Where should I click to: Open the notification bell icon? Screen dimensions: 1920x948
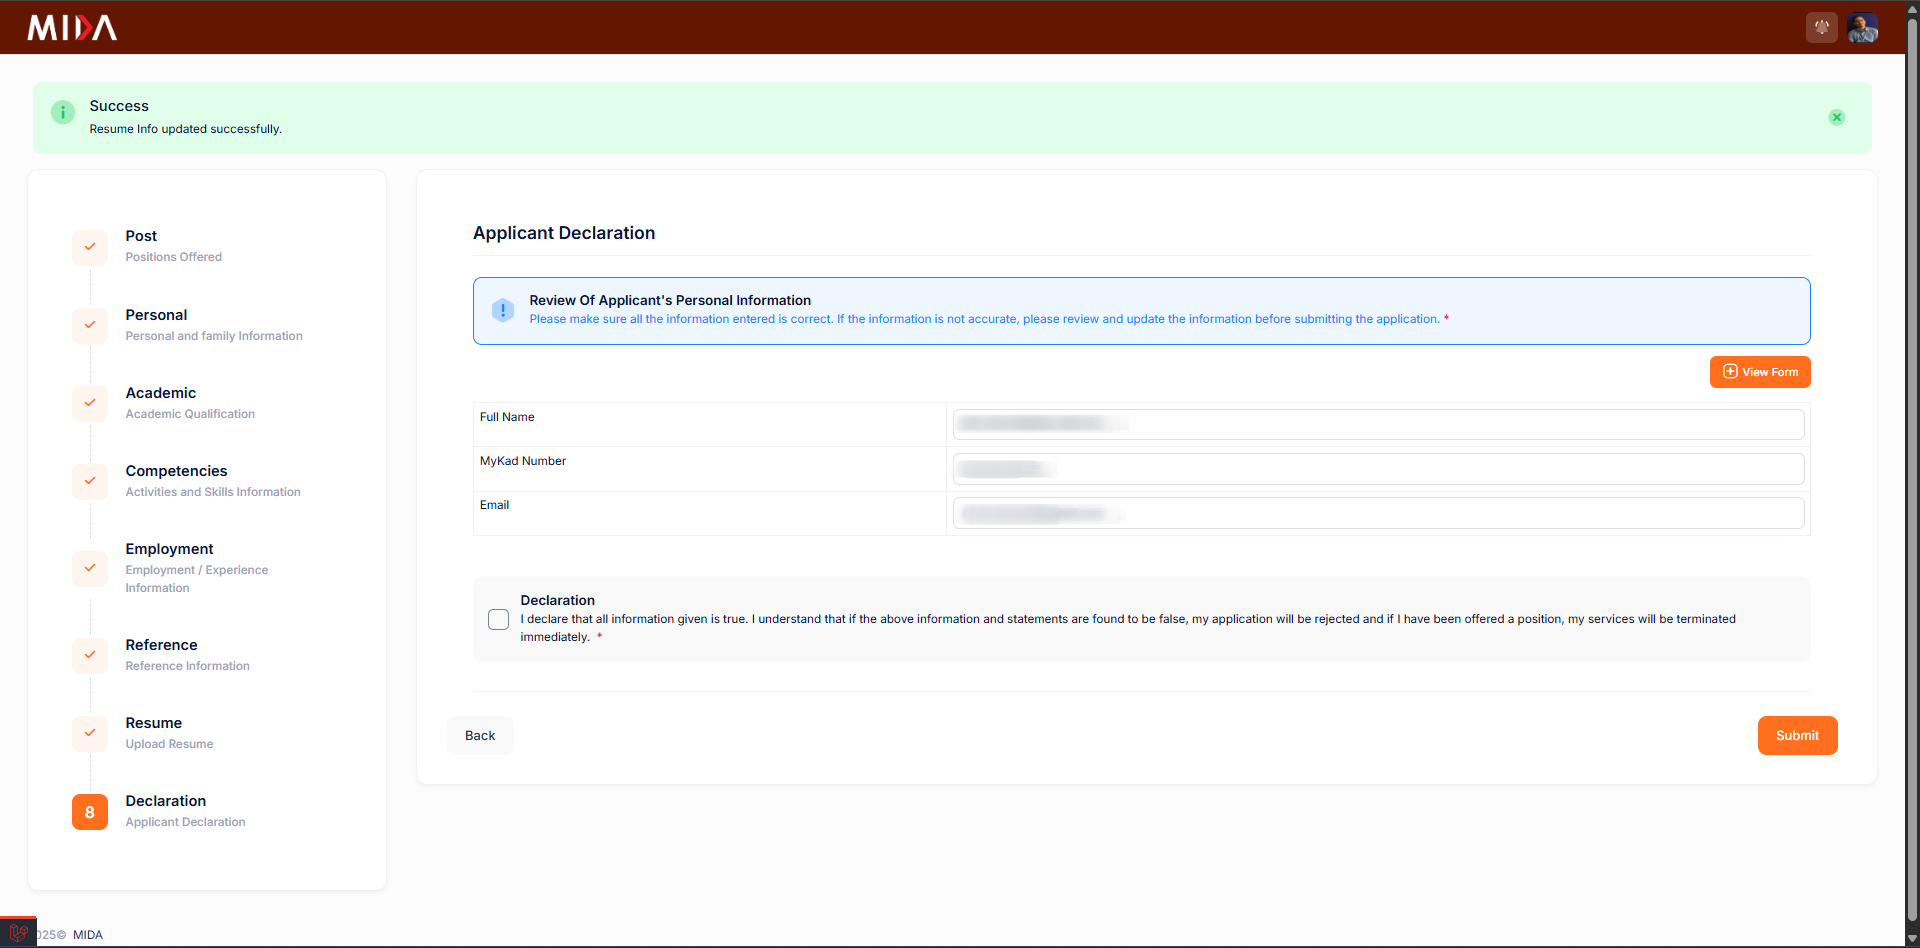click(x=1821, y=27)
